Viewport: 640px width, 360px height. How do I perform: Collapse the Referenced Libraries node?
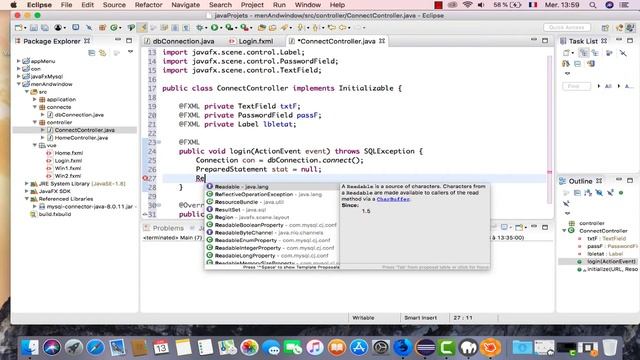(x=27, y=199)
